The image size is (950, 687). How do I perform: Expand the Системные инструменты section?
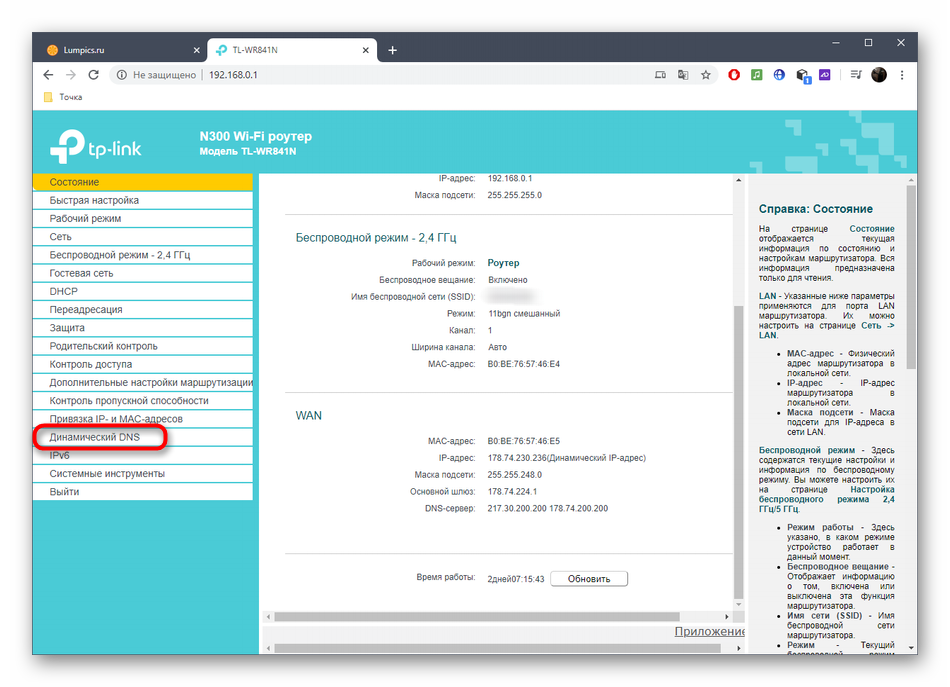point(107,474)
